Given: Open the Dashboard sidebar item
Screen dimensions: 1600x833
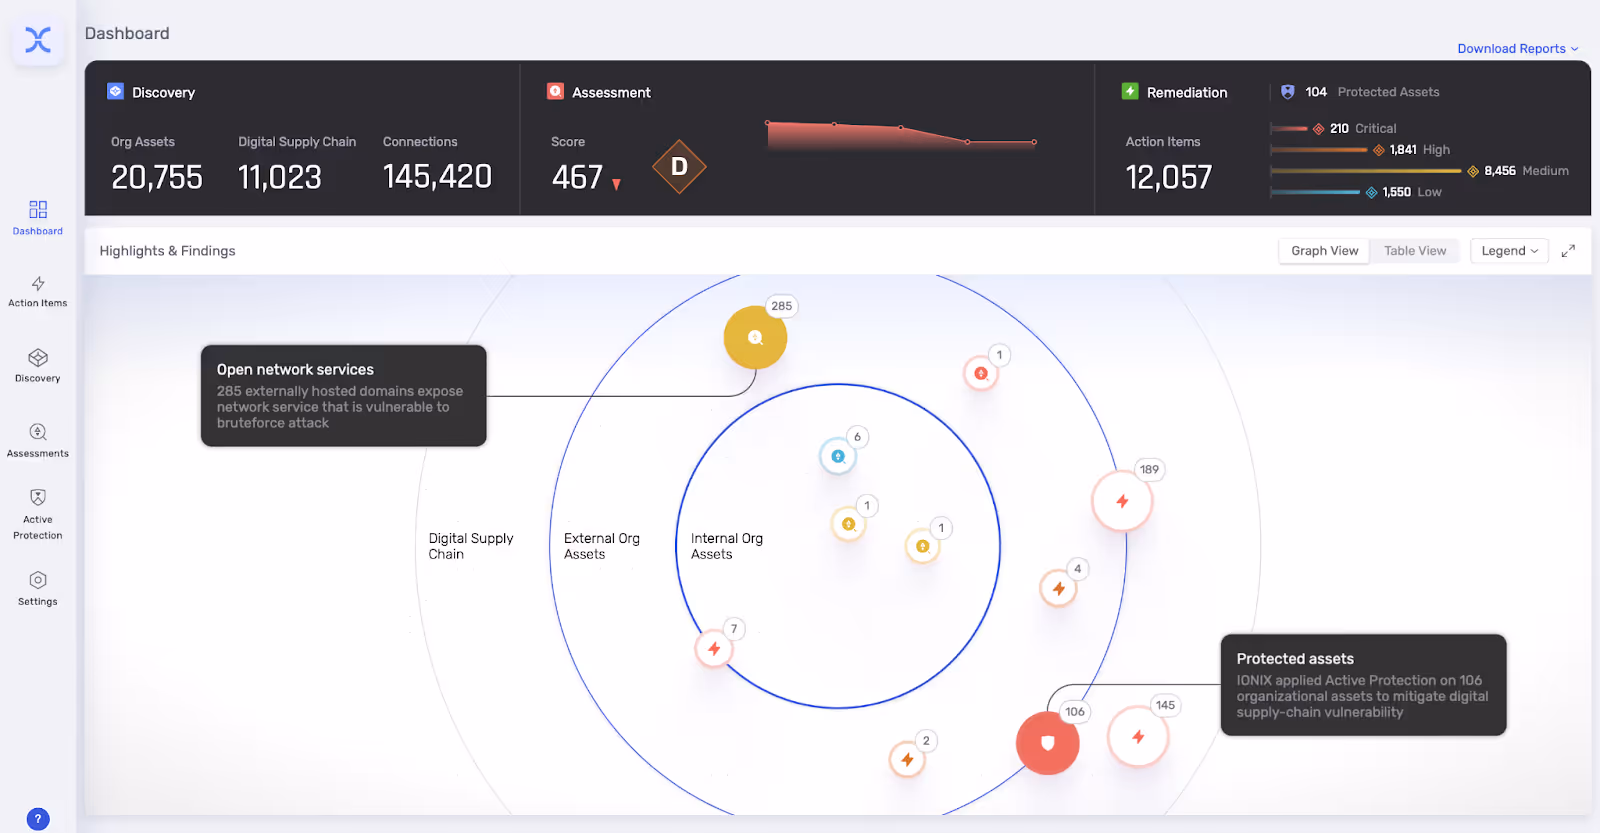Looking at the screenshot, I should click(38, 217).
